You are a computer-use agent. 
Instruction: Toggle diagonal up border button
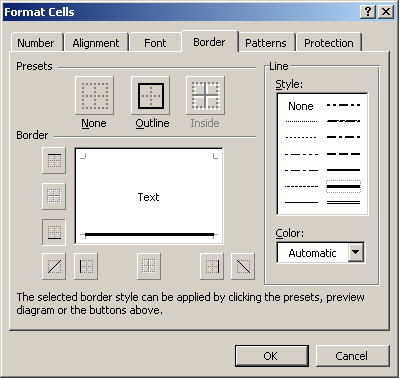[x=54, y=266]
